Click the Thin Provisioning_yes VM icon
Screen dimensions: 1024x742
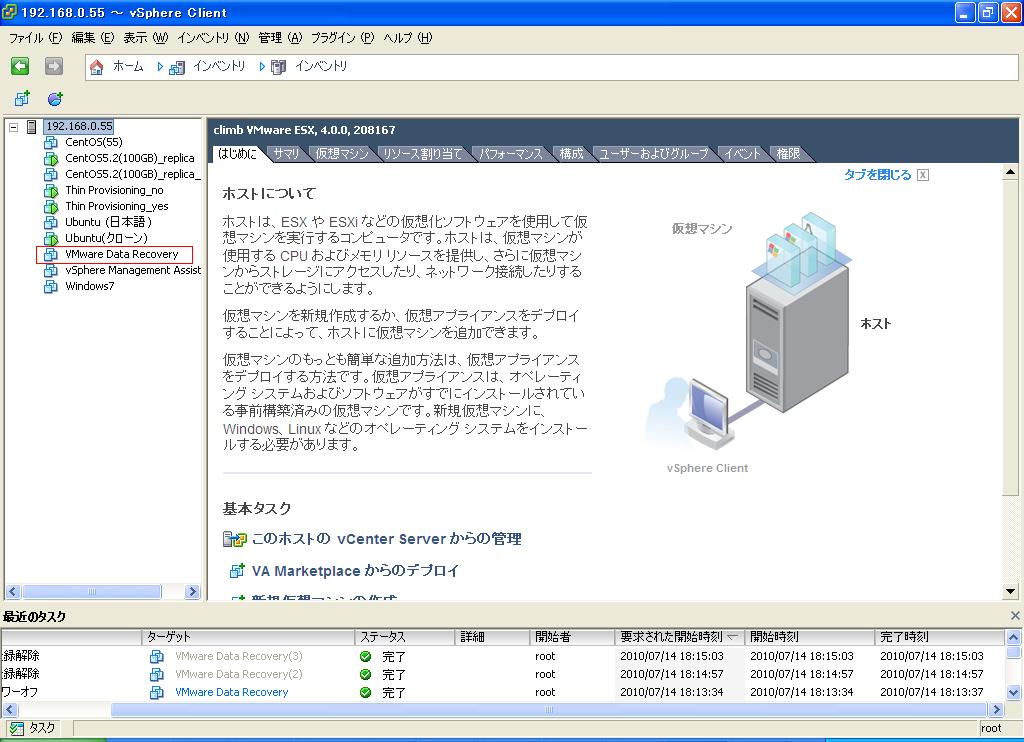pos(51,206)
